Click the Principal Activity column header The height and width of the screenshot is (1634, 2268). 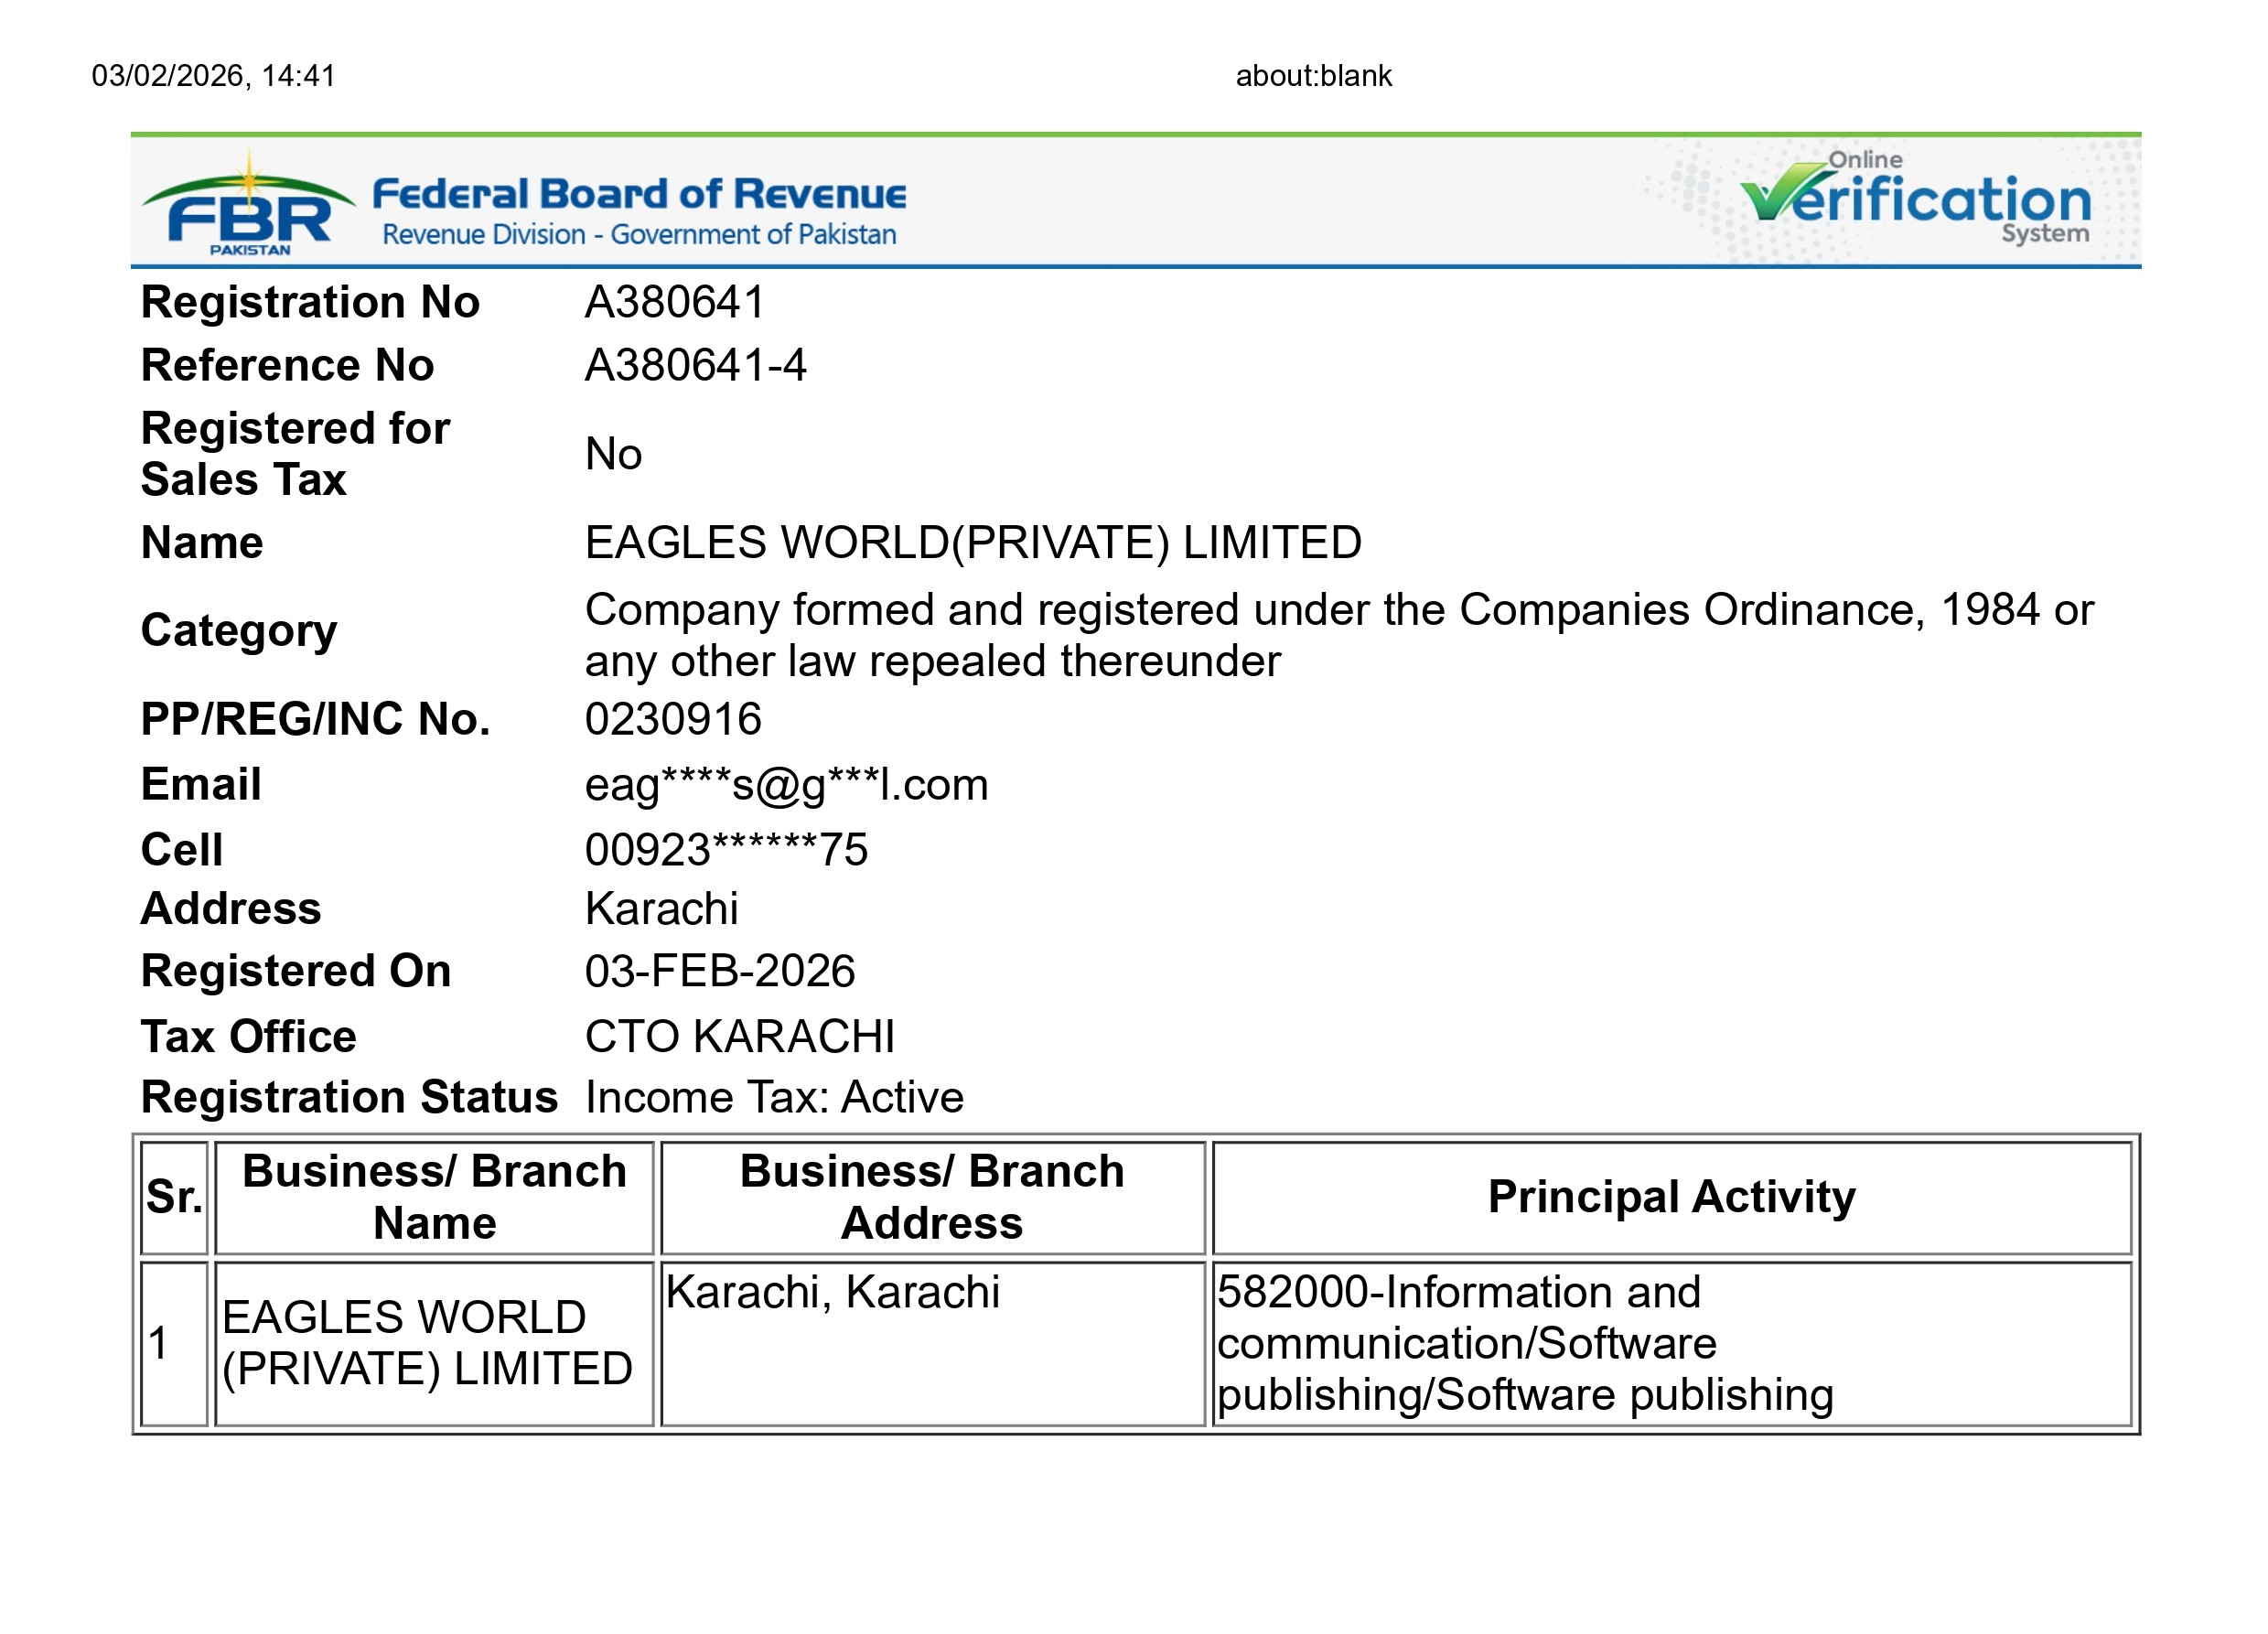1671,1198
